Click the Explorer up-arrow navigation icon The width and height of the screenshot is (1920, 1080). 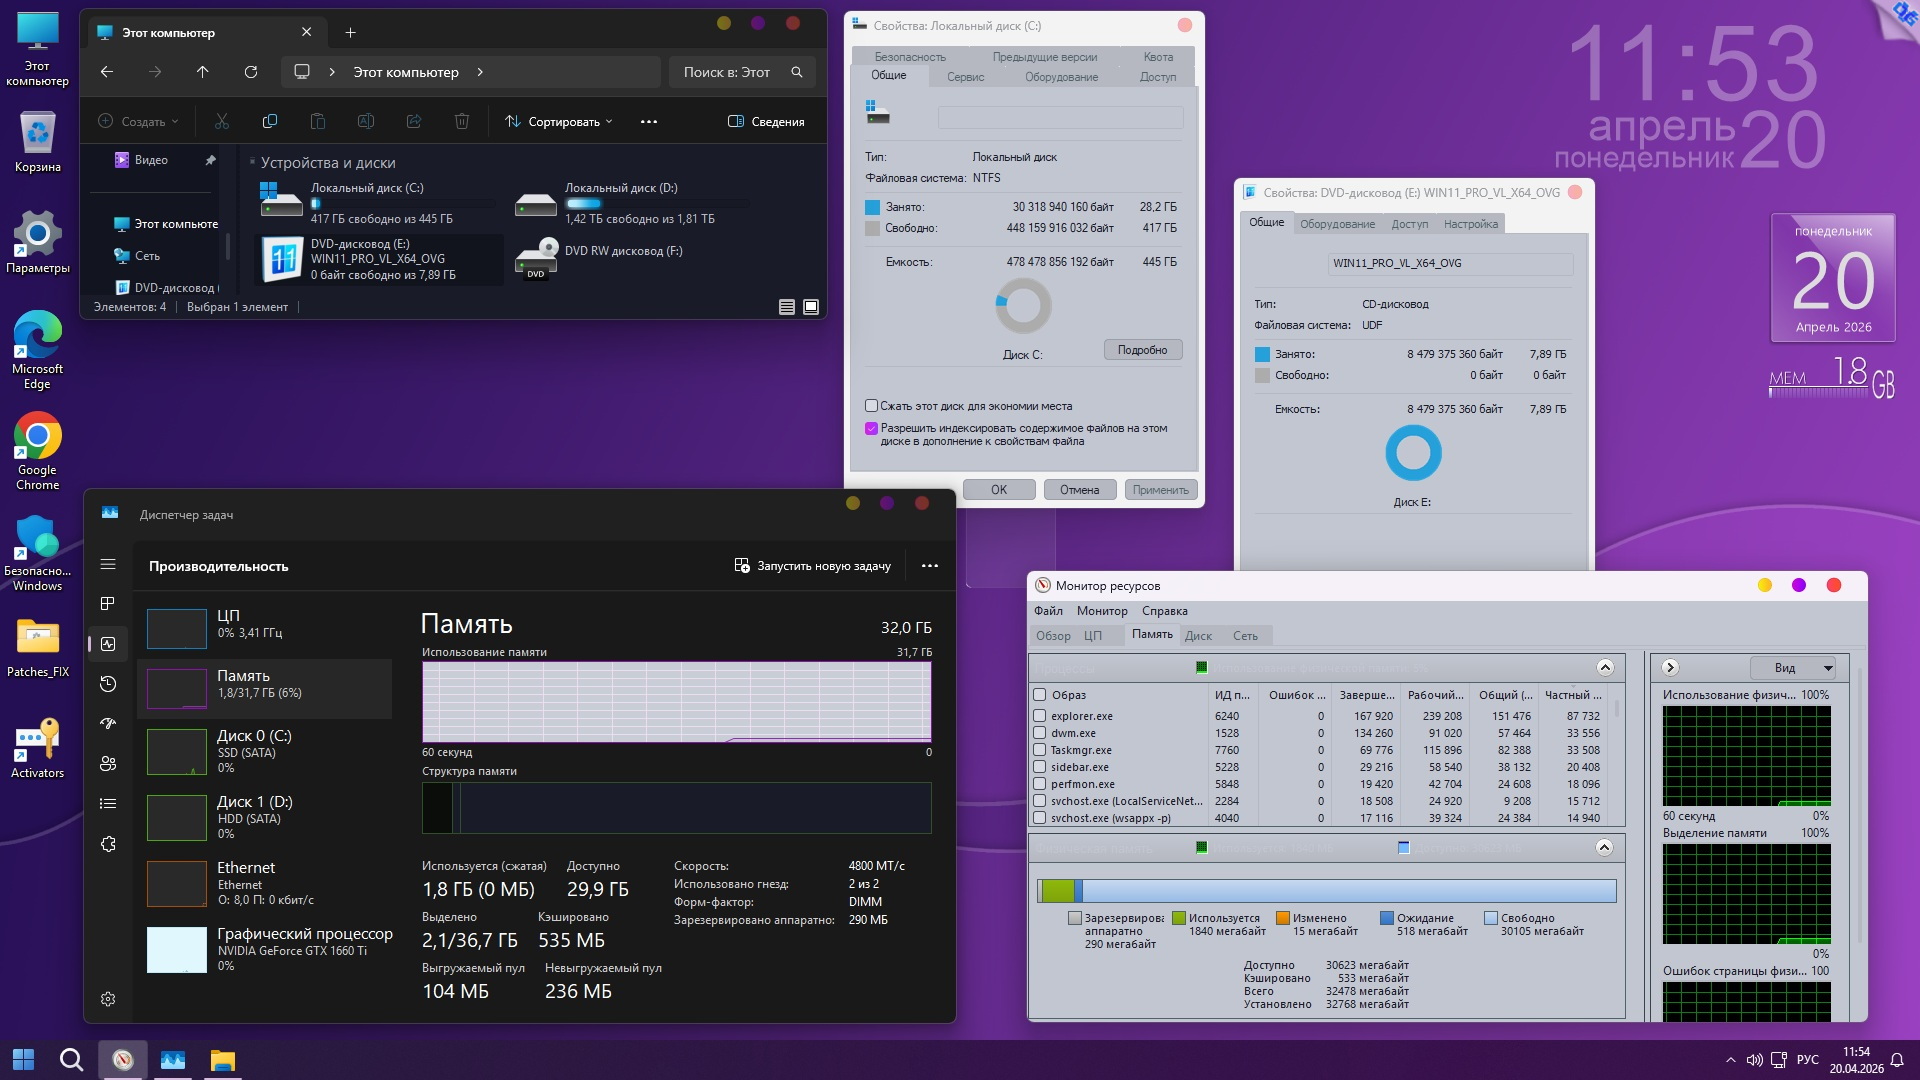(203, 72)
